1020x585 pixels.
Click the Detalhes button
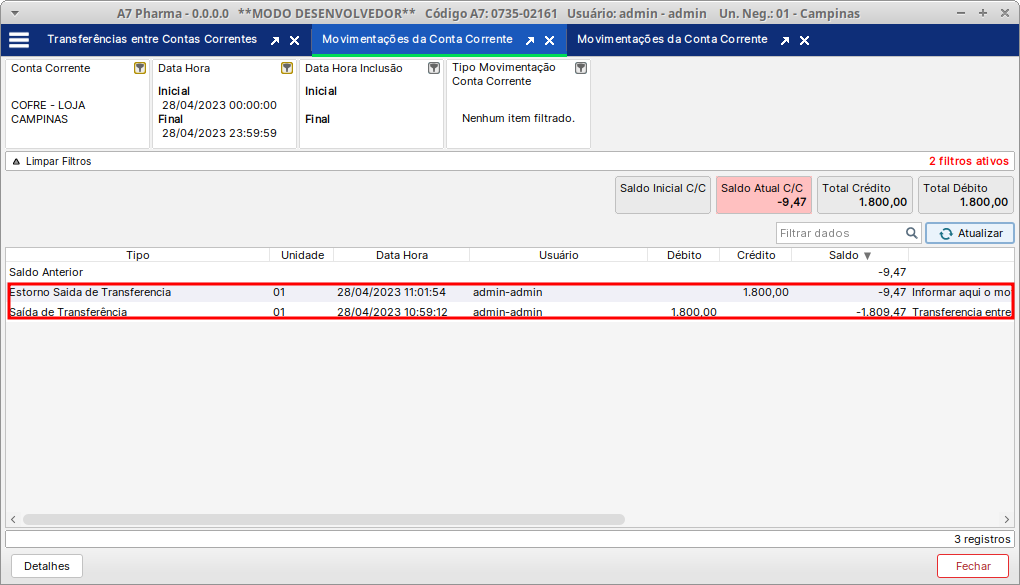47,566
